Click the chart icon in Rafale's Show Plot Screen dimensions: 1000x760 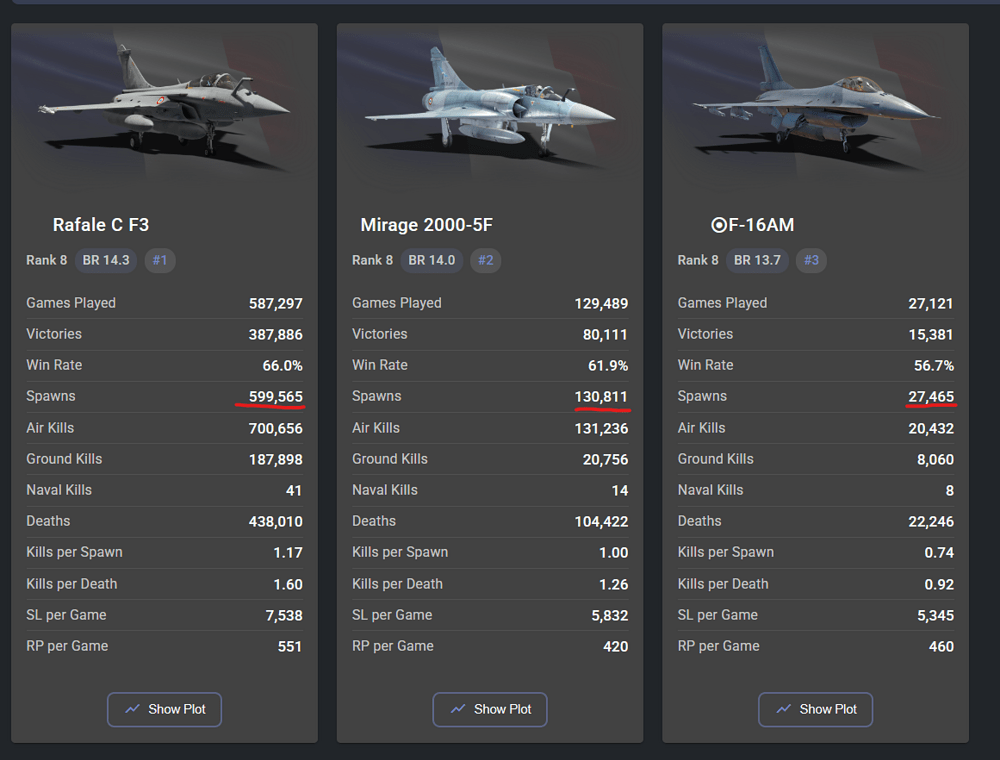(133, 709)
